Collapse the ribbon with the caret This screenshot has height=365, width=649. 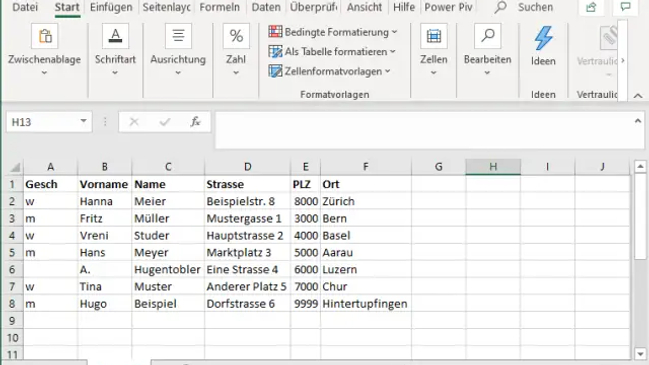(x=638, y=96)
